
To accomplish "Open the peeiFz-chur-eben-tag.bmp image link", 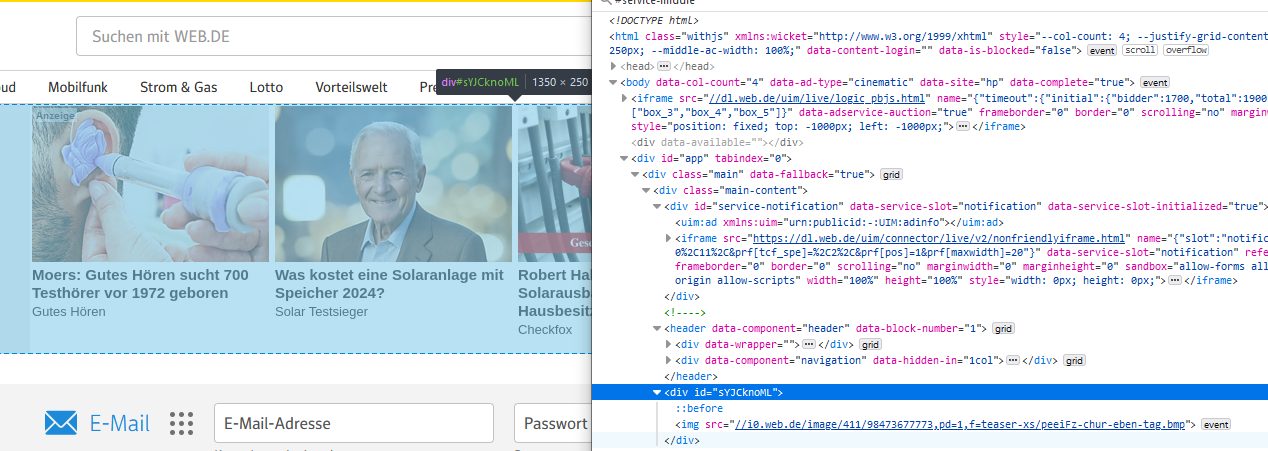I will pos(959,424).
